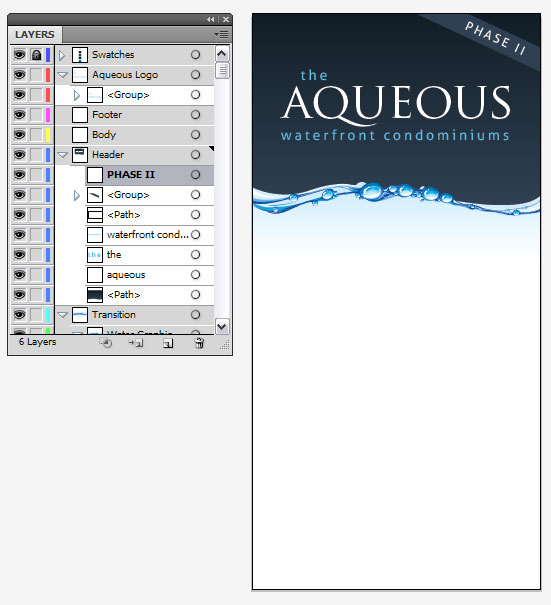The width and height of the screenshot is (551, 605).
Task: Toggle visibility of Transition layer
Action: [20, 314]
